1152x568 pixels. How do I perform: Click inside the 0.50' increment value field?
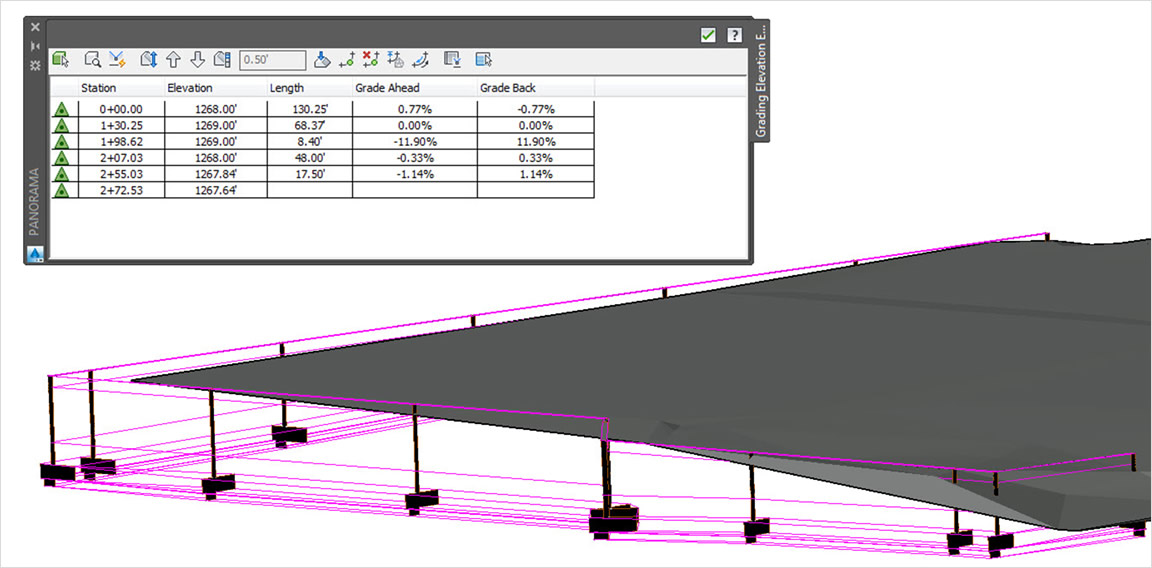273,60
